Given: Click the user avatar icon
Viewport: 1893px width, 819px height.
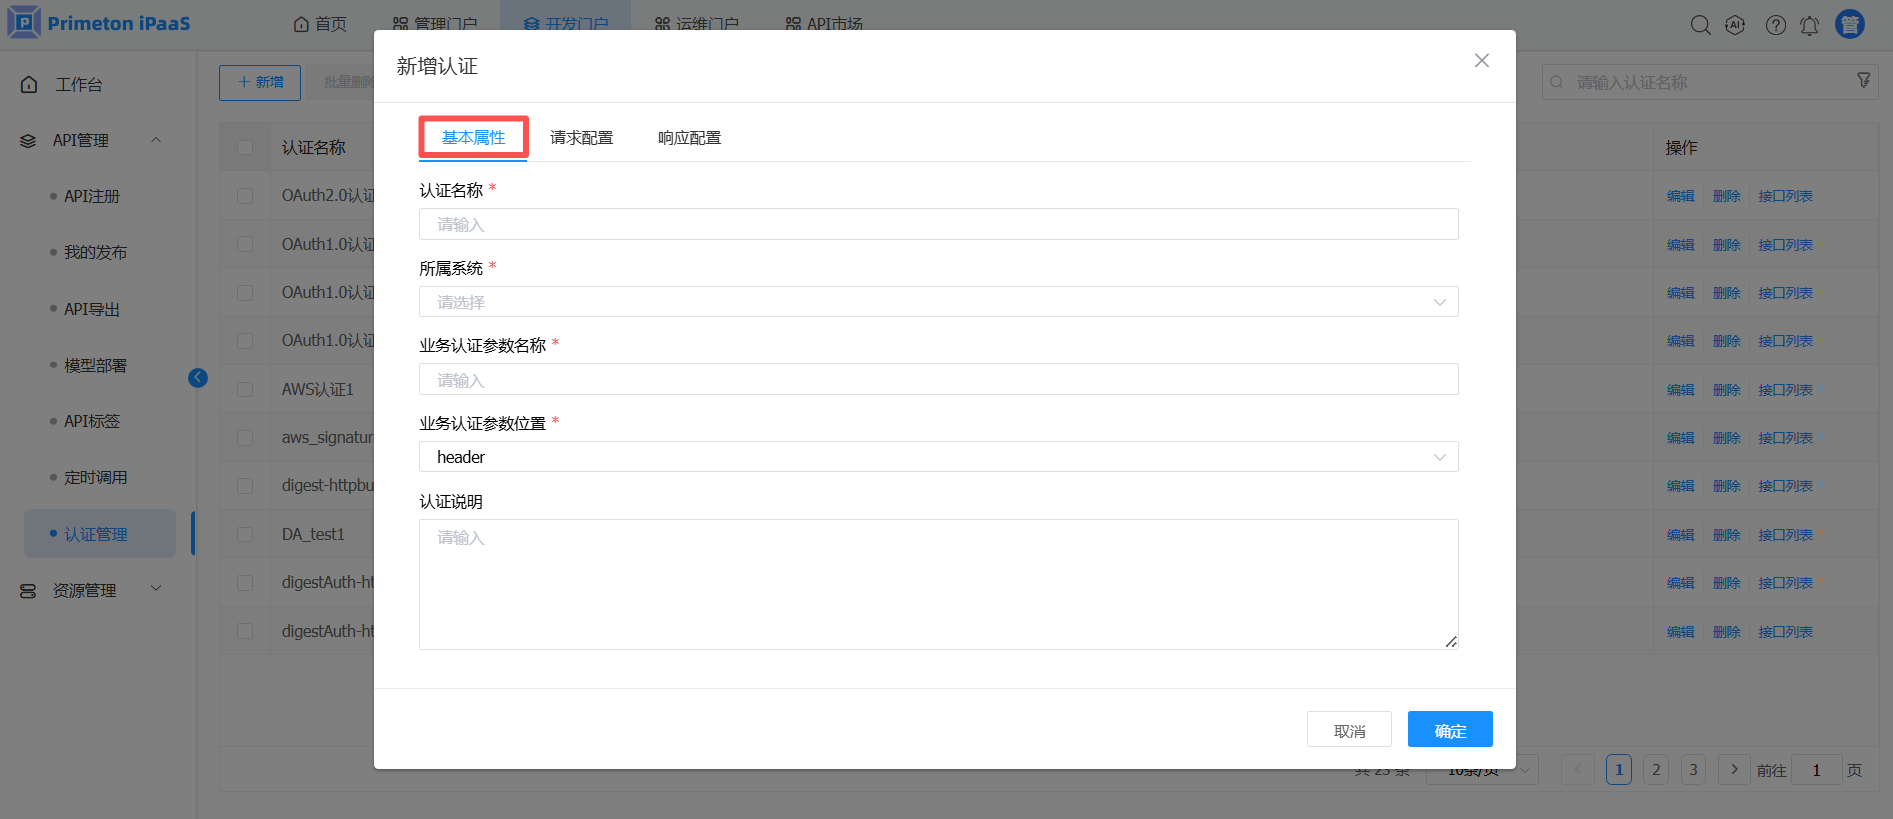Looking at the screenshot, I should (1849, 24).
